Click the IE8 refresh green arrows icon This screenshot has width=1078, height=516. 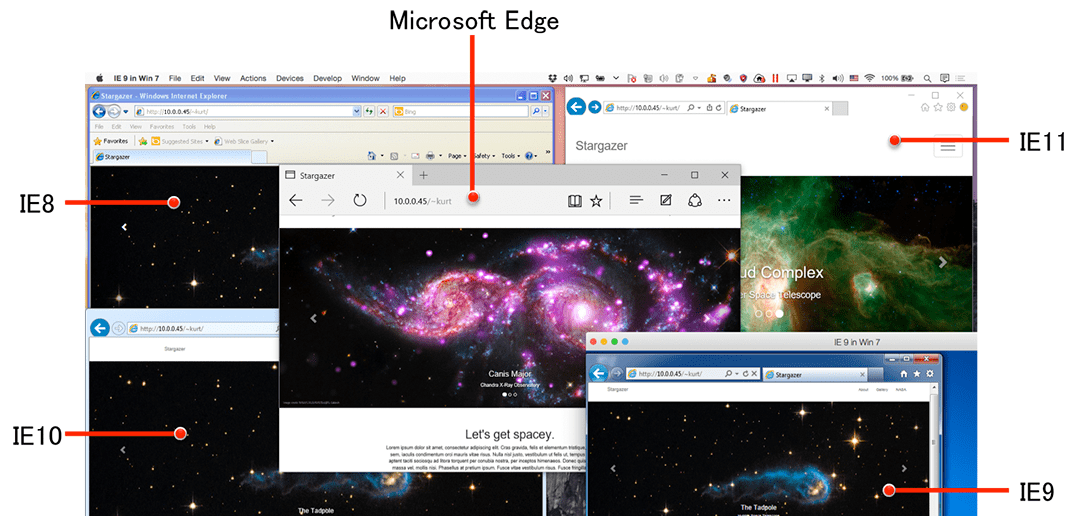(369, 111)
